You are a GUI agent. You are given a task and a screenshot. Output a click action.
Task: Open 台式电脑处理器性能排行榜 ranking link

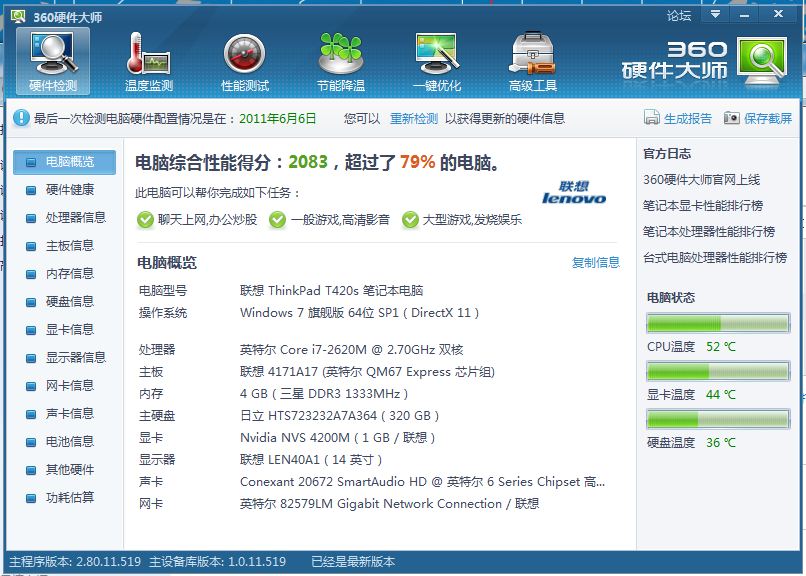tap(715, 257)
